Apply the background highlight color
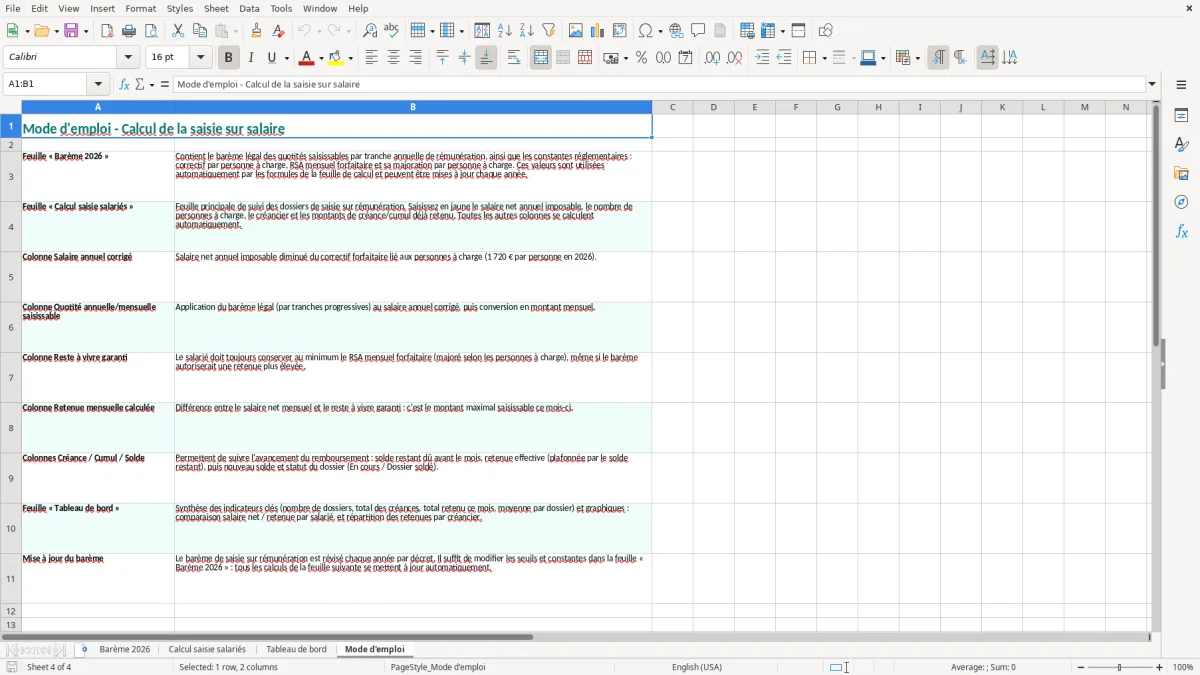This screenshot has height=675, width=1200. (x=336, y=58)
